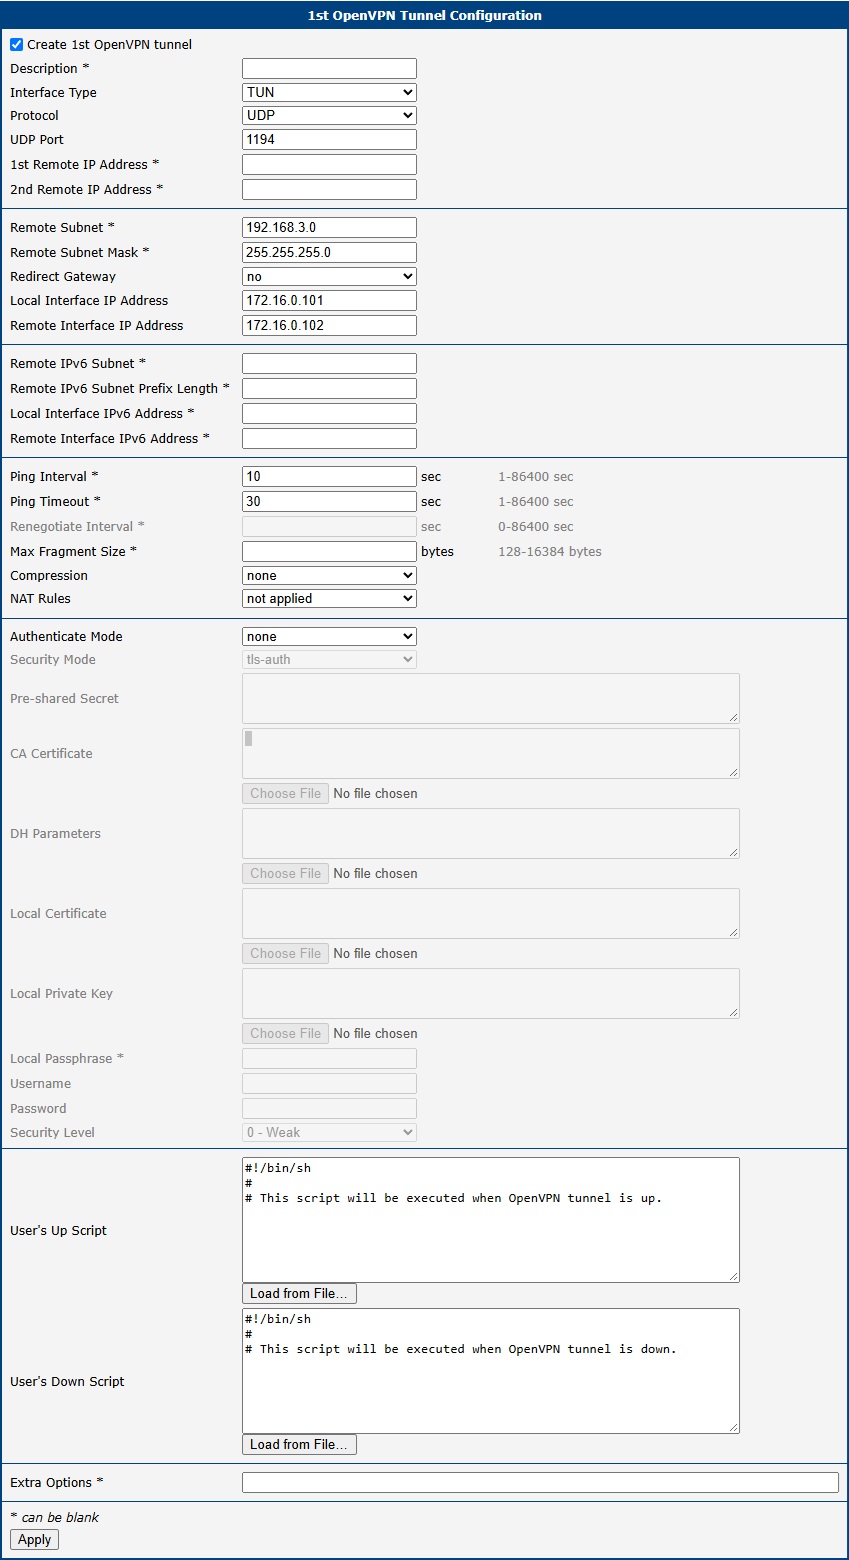The image size is (849, 1560).
Task: Open the Security Level dropdown
Action: [x=329, y=1132]
